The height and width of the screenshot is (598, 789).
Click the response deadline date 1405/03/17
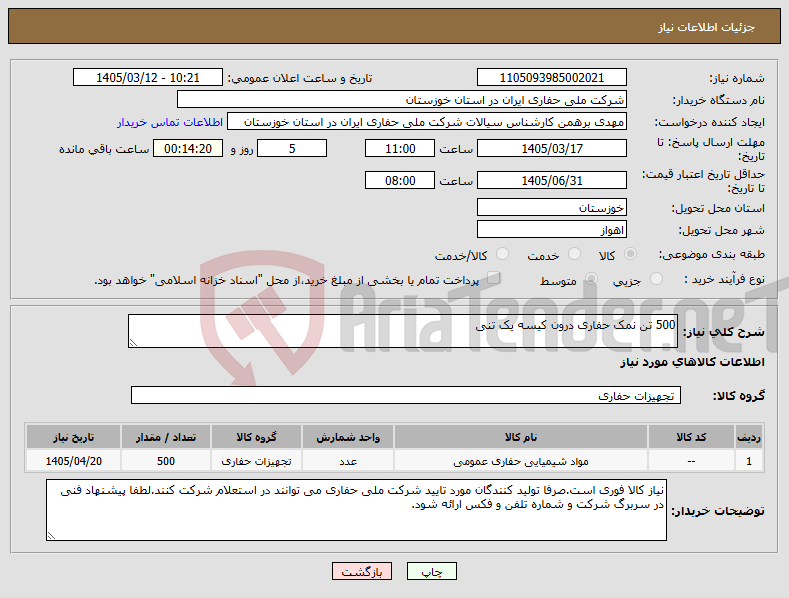[x=551, y=148]
